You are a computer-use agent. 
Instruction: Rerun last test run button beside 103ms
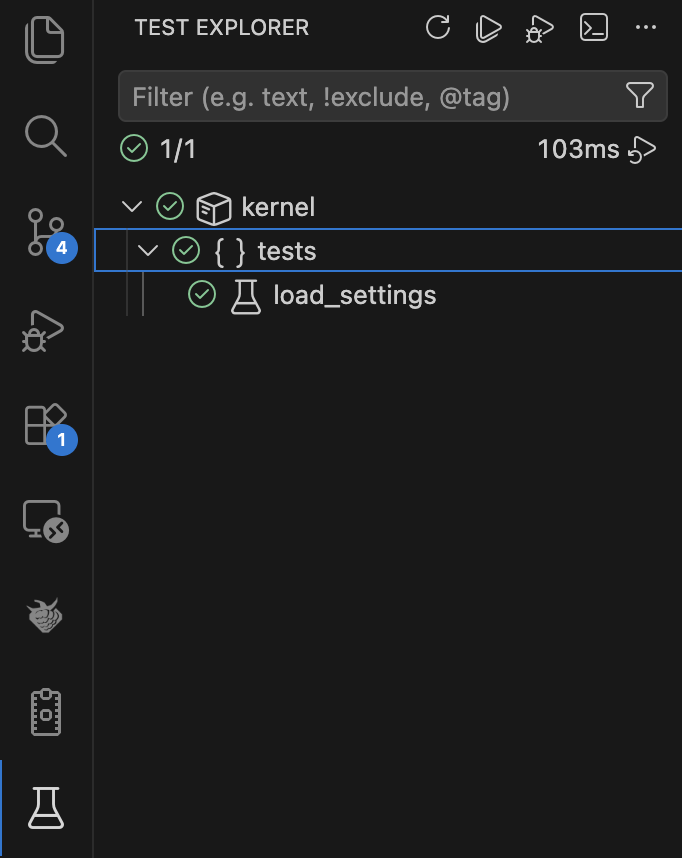click(x=643, y=150)
